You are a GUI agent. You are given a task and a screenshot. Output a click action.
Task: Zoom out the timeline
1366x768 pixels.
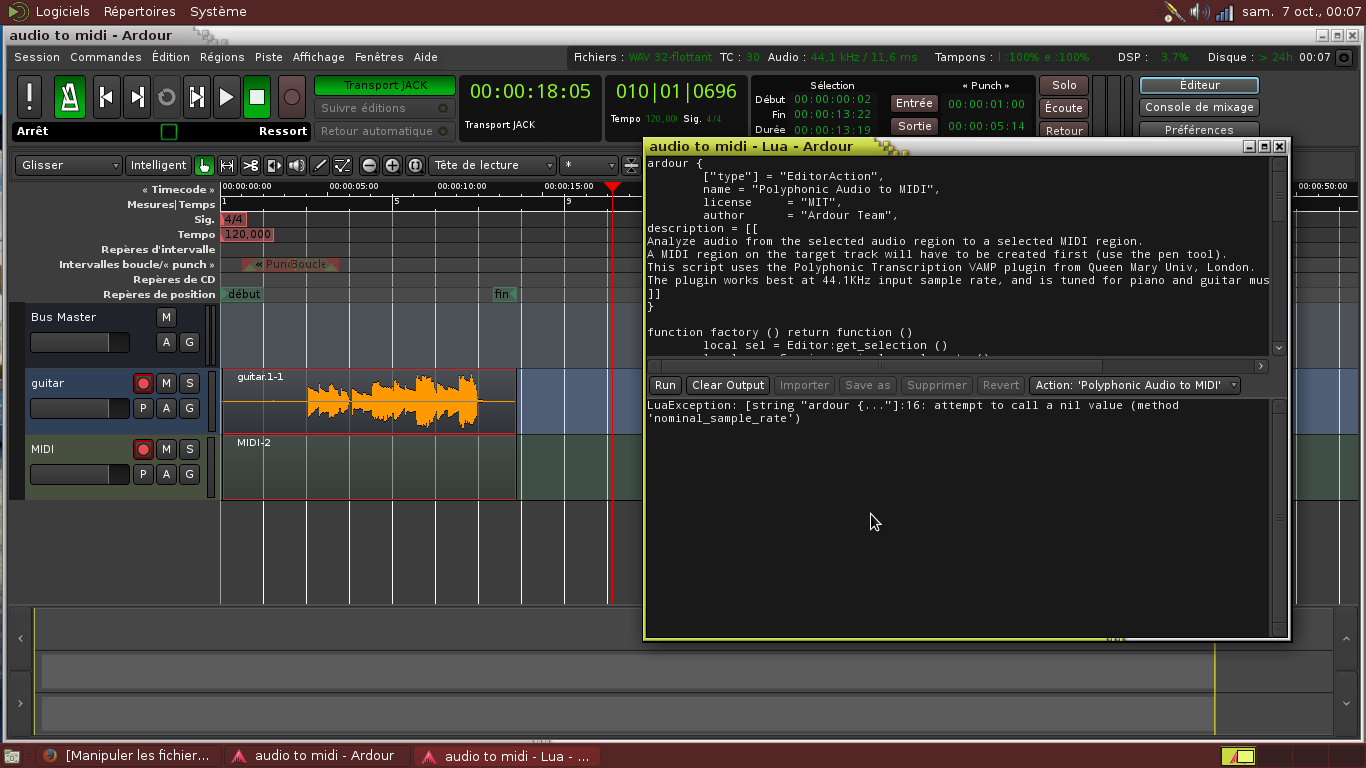[369, 166]
